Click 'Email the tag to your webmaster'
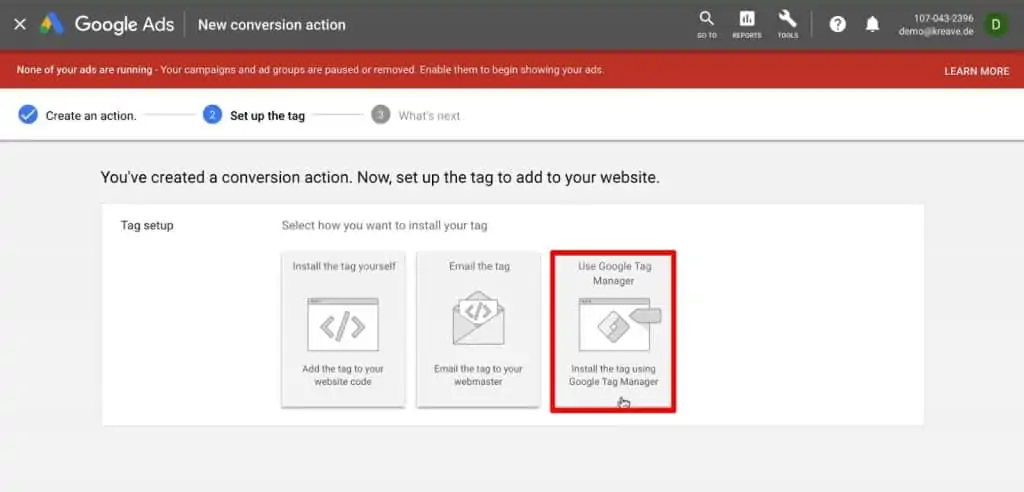Image resolution: width=1024 pixels, height=492 pixels. tap(479, 375)
